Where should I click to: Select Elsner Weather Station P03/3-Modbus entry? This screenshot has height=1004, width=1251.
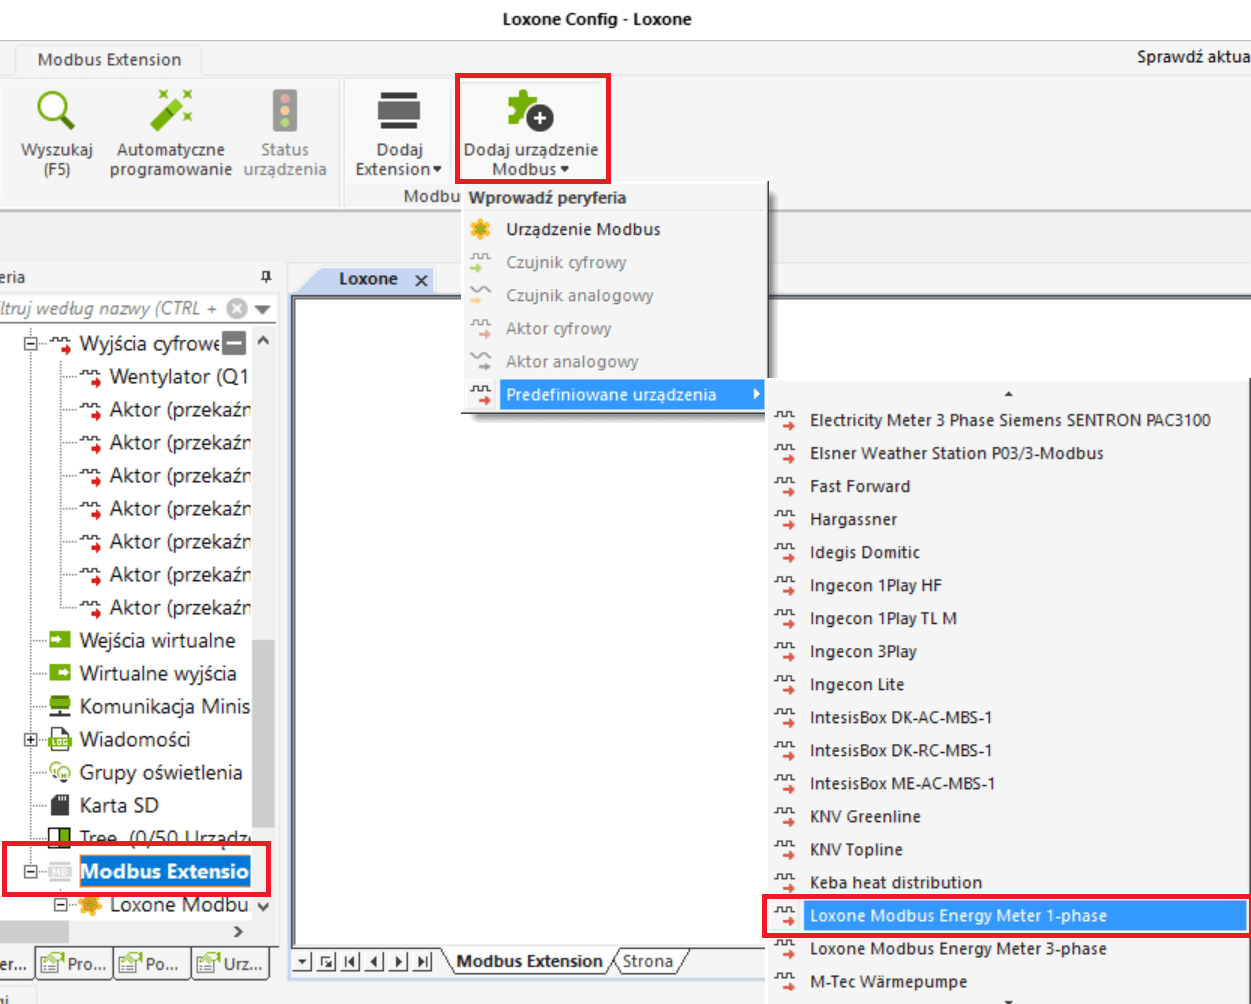[956, 453]
